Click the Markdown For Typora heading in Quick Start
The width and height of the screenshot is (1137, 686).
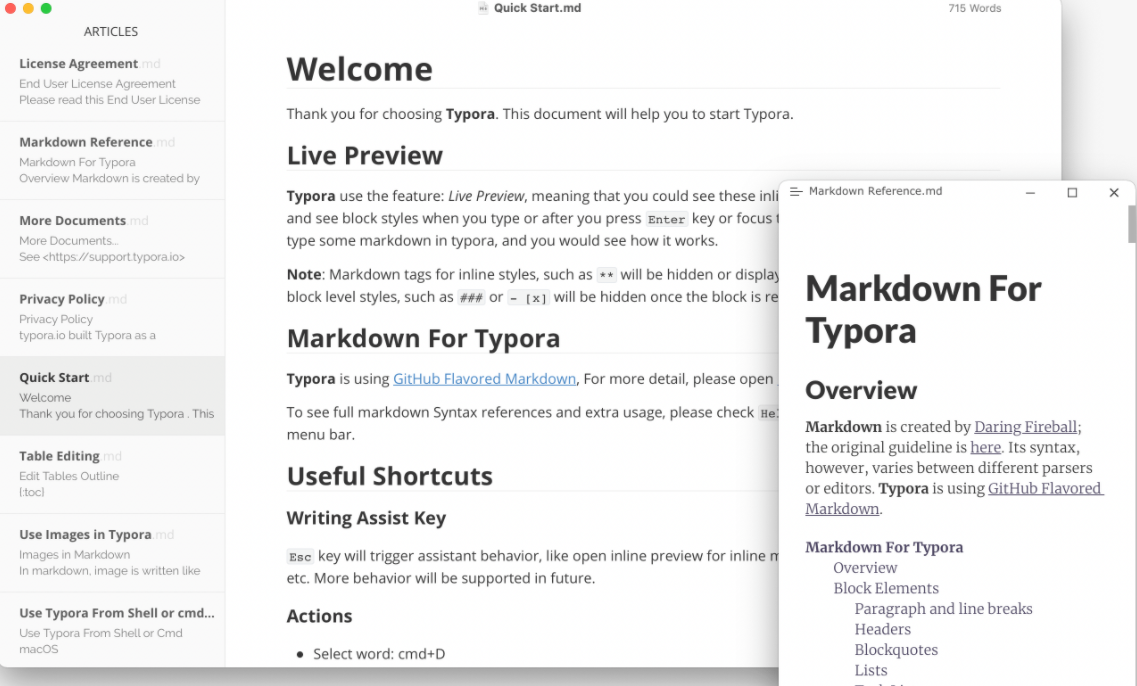coord(423,339)
